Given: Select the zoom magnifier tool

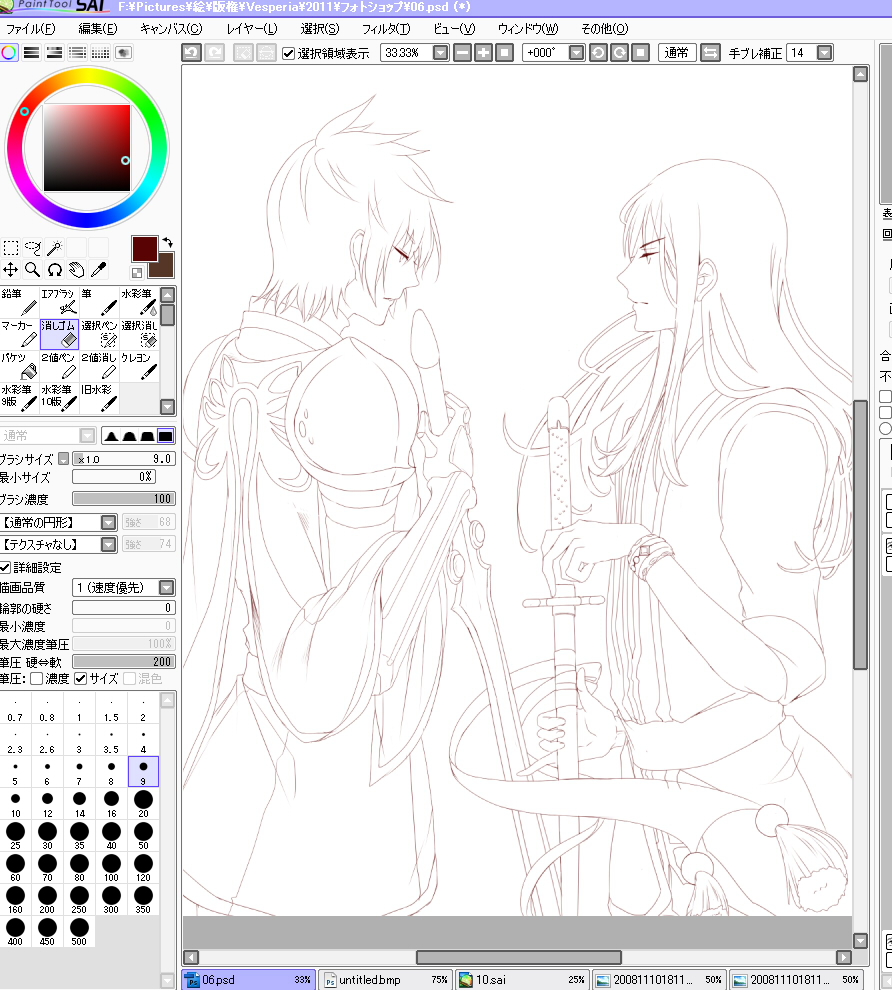Looking at the screenshot, I should click(33, 270).
